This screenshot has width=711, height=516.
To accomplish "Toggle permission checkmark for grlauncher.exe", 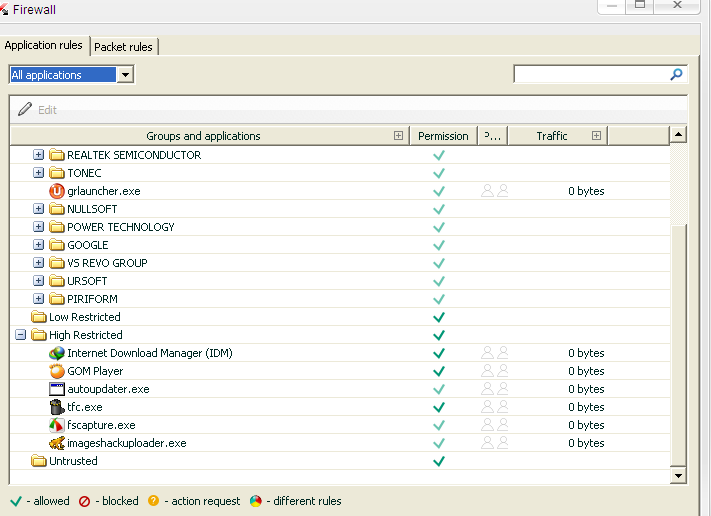I will [x=439, y=191].
